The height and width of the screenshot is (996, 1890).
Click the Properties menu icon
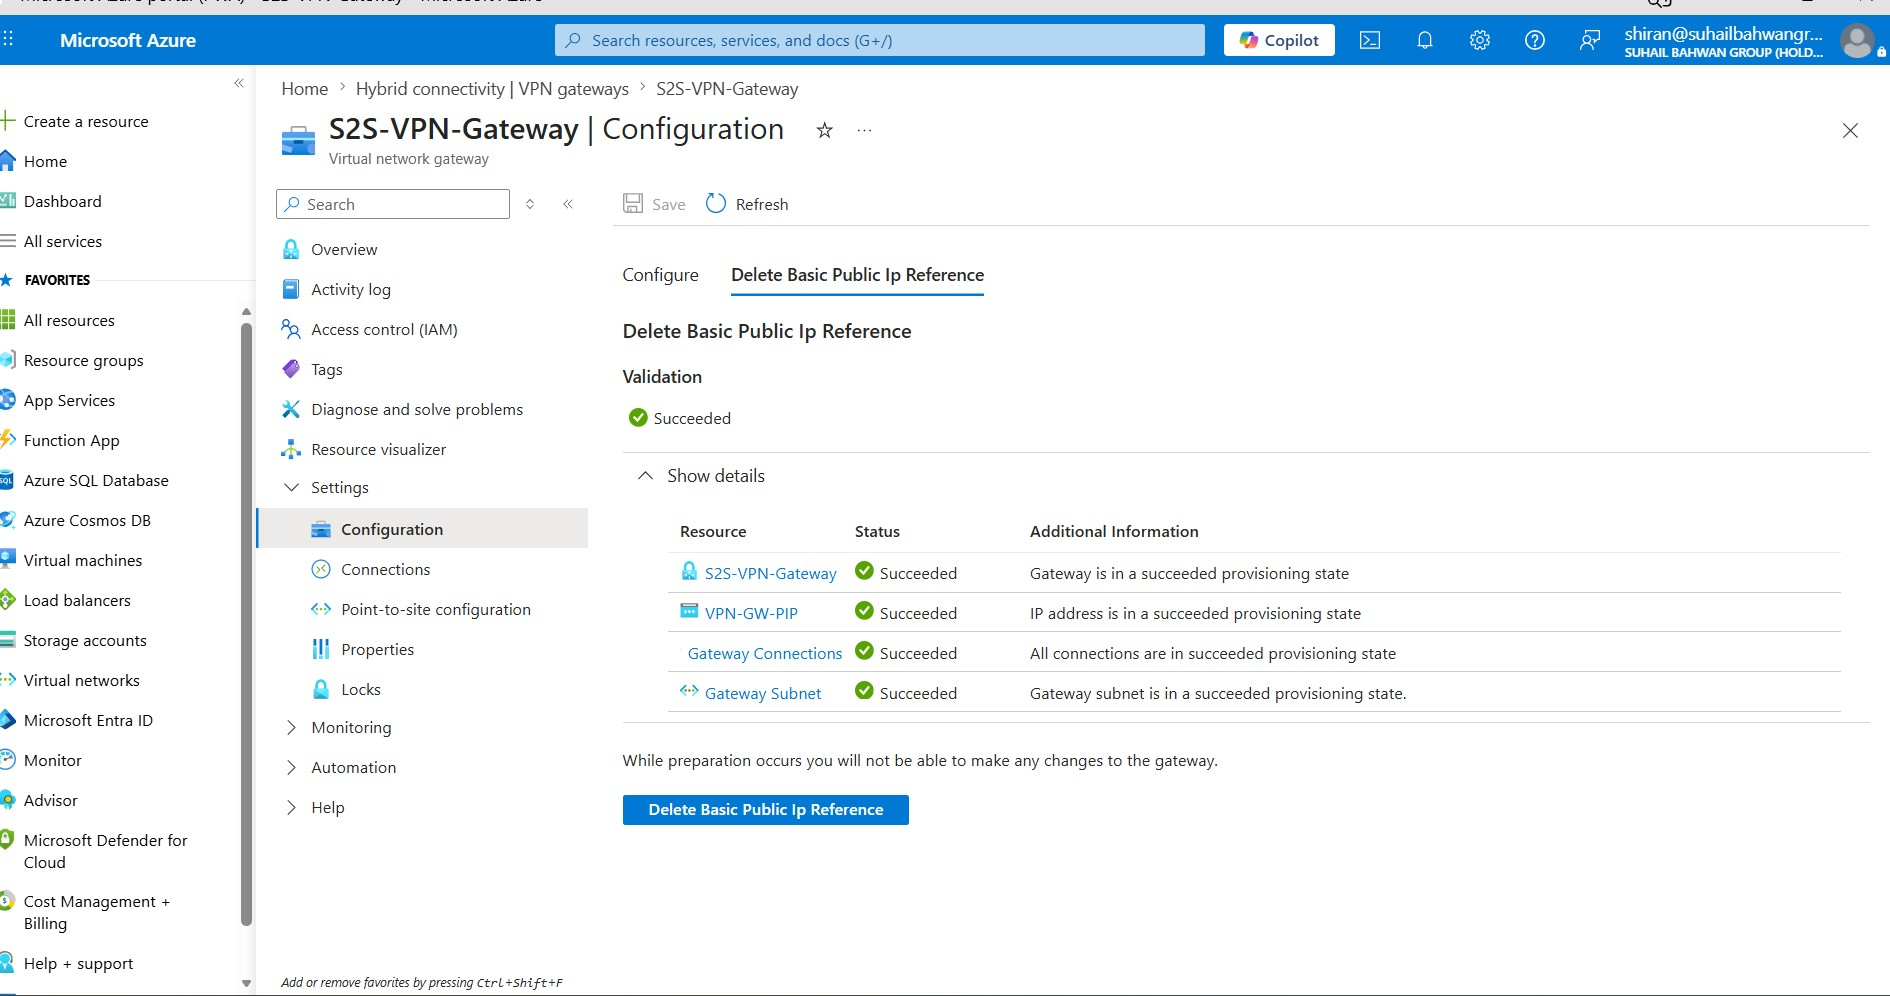click(321, 649)
